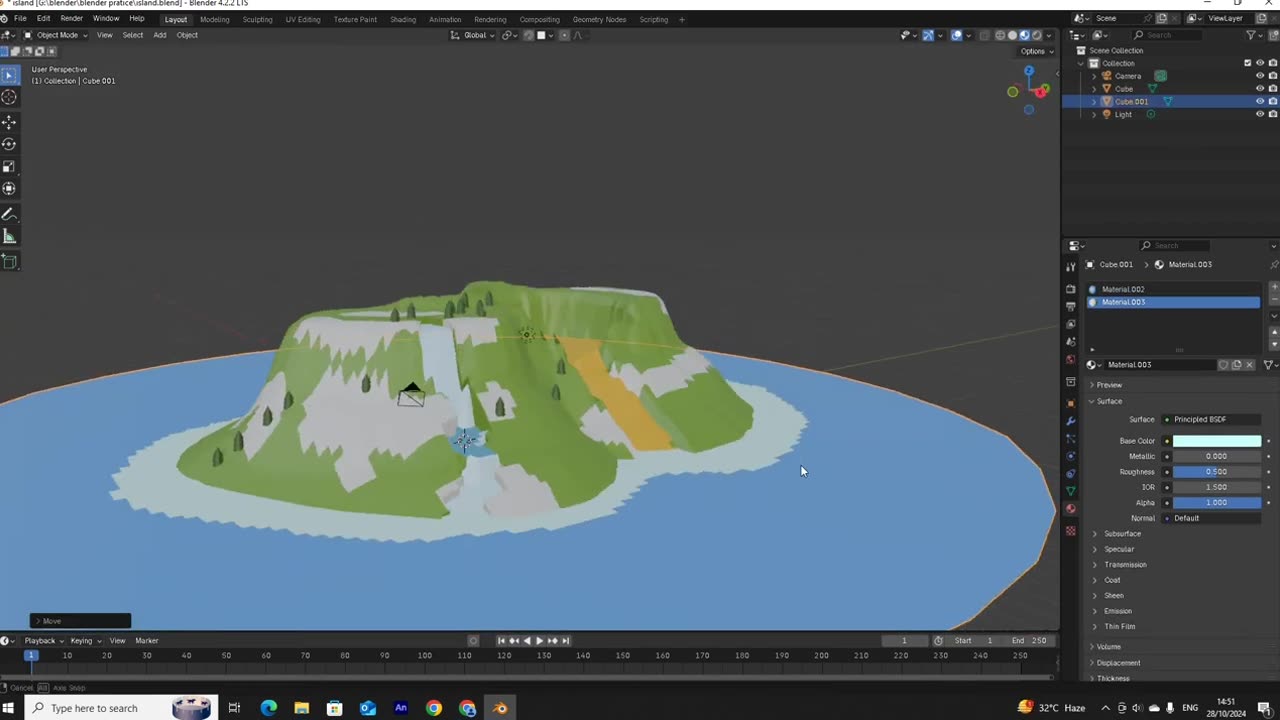Uncheck the Collection exclude checkbox

[1247, 63]
